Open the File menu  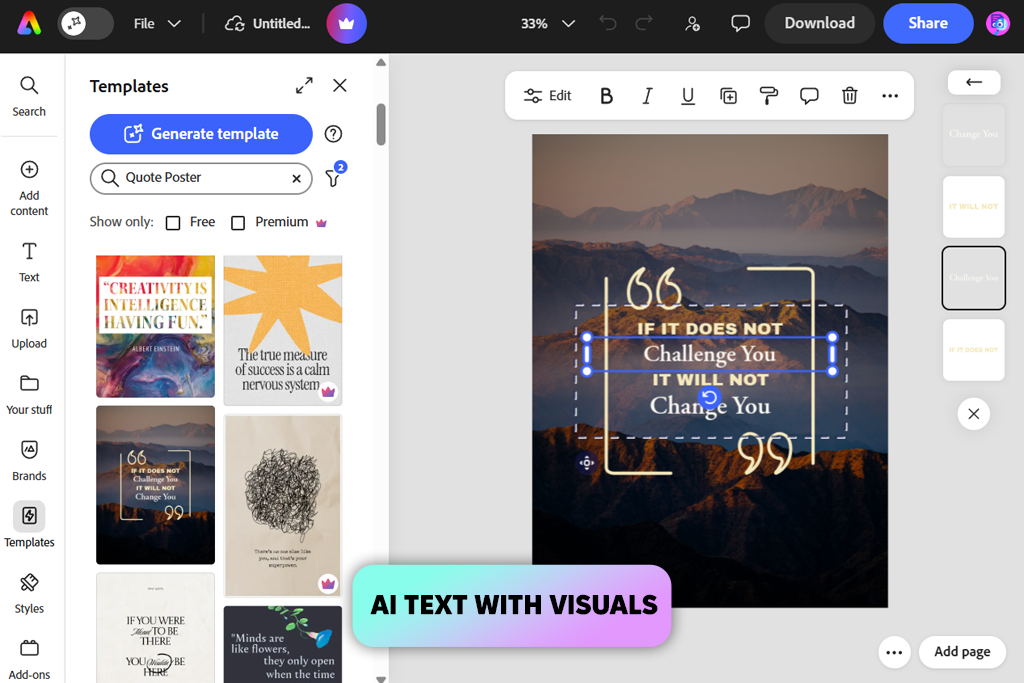pyautogui.click(x=157, y=24)
